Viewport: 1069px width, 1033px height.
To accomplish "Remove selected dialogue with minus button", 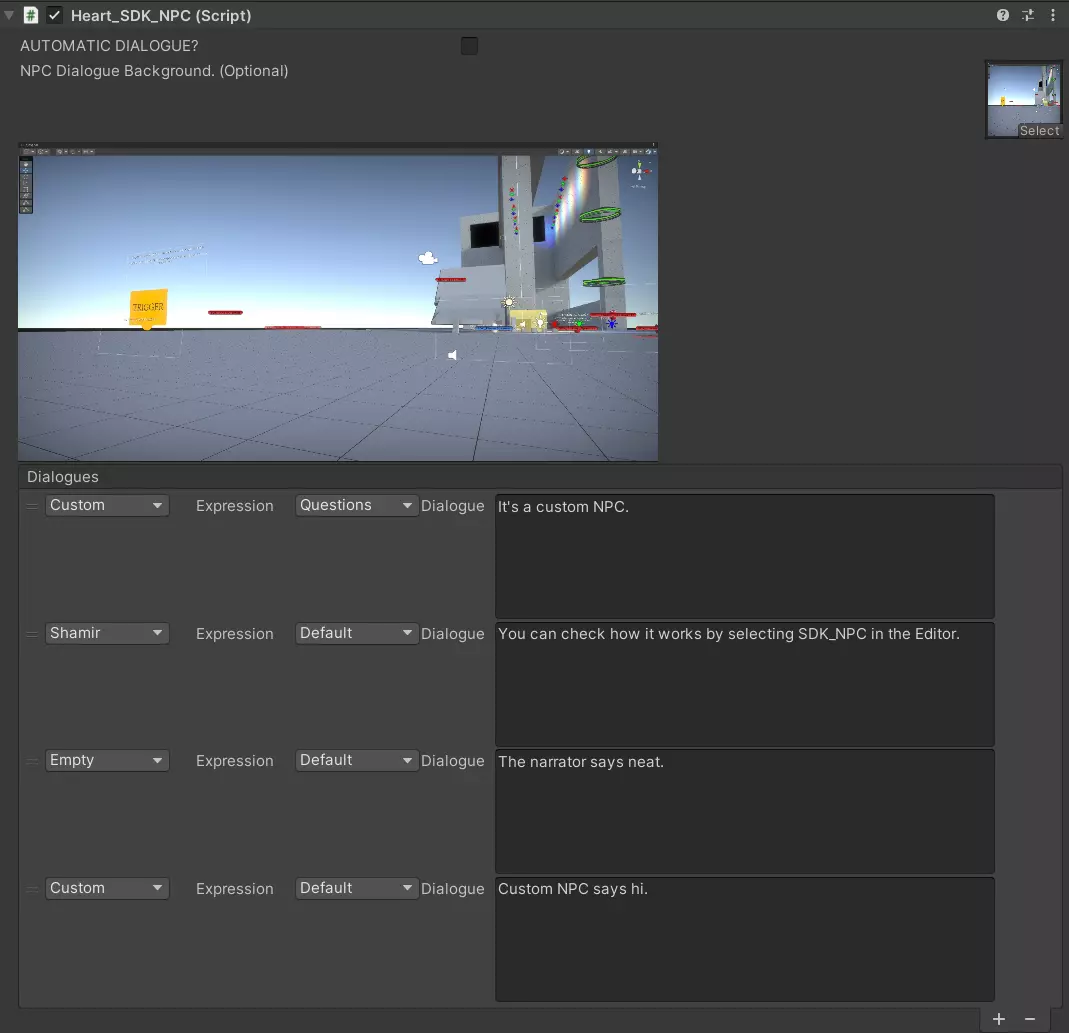I will click(x=1030, y=1019).
